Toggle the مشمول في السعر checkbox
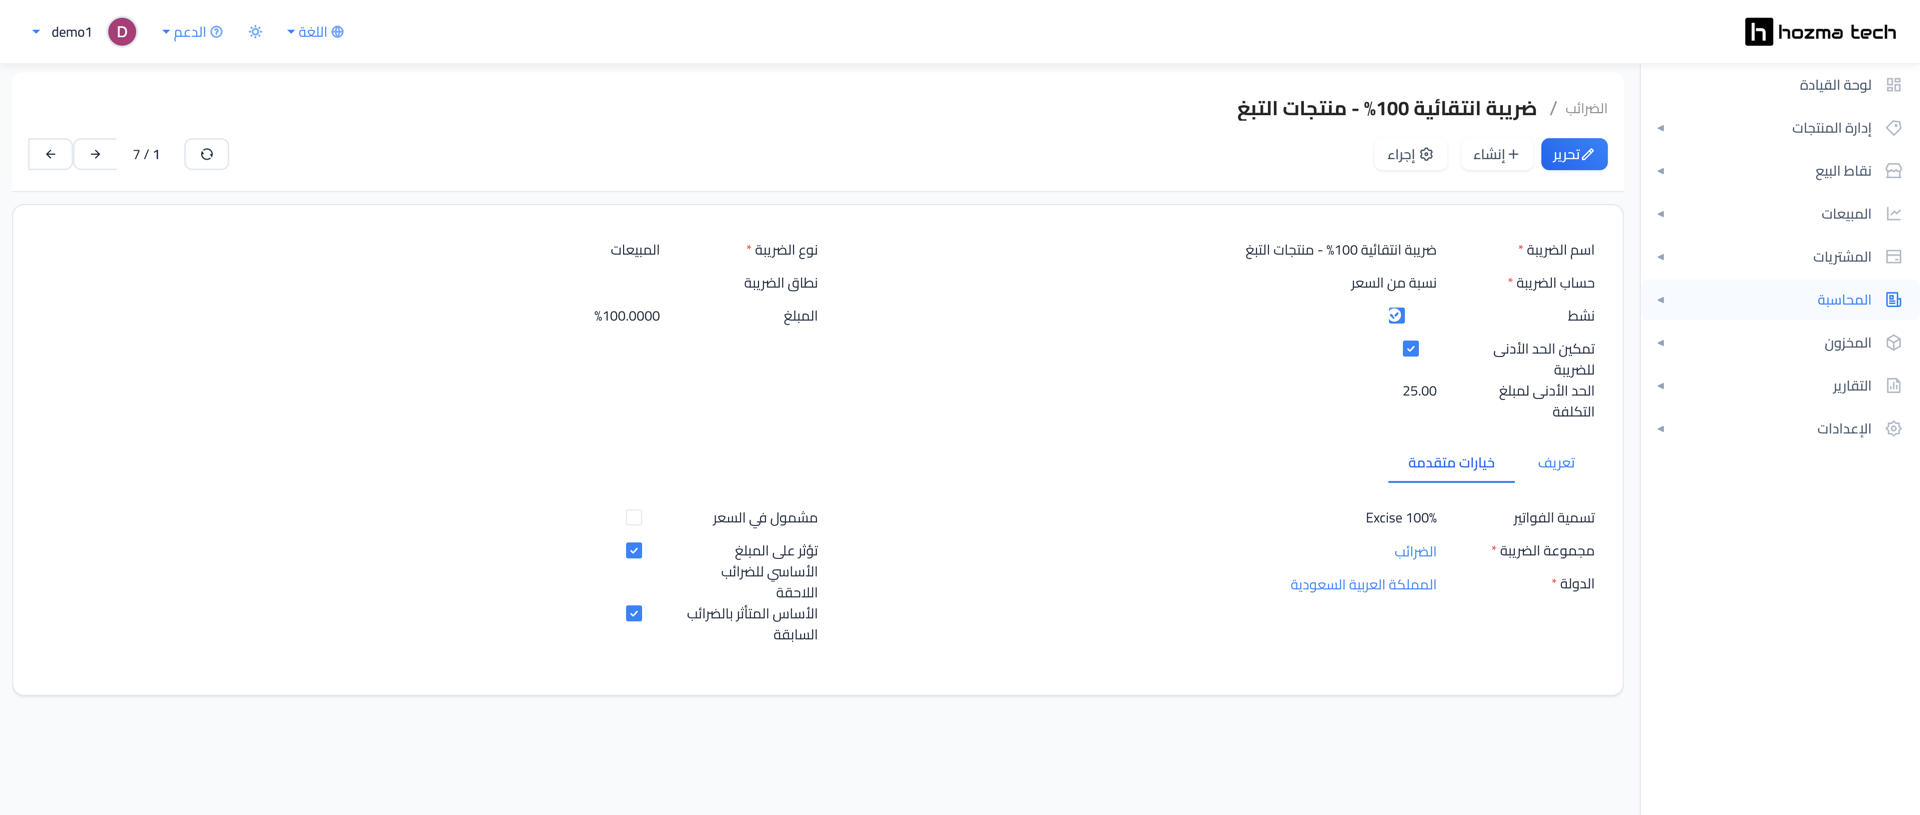The height and width of the screenshot is (815, 1920). [634, 518]
